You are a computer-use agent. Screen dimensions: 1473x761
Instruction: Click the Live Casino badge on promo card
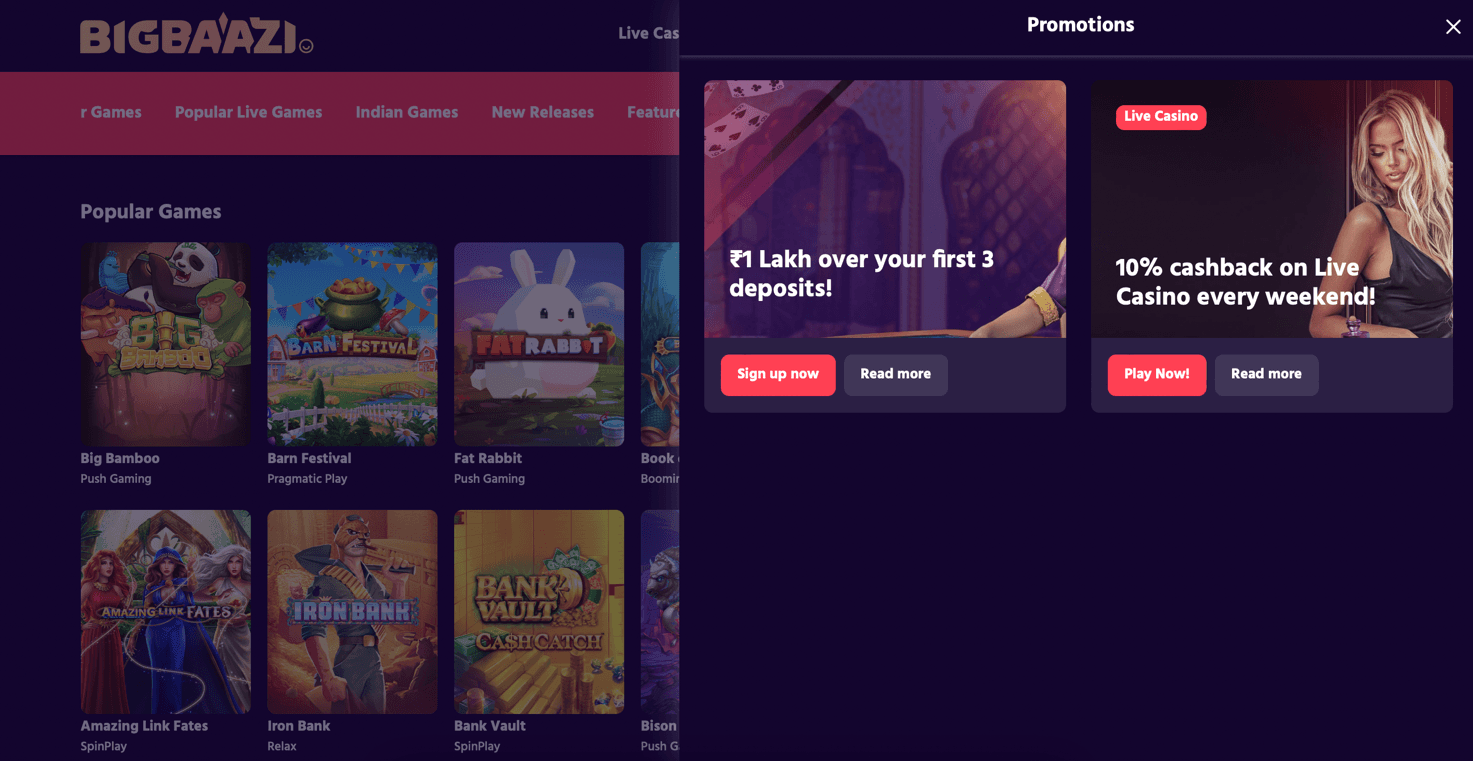coord(1161,117)
